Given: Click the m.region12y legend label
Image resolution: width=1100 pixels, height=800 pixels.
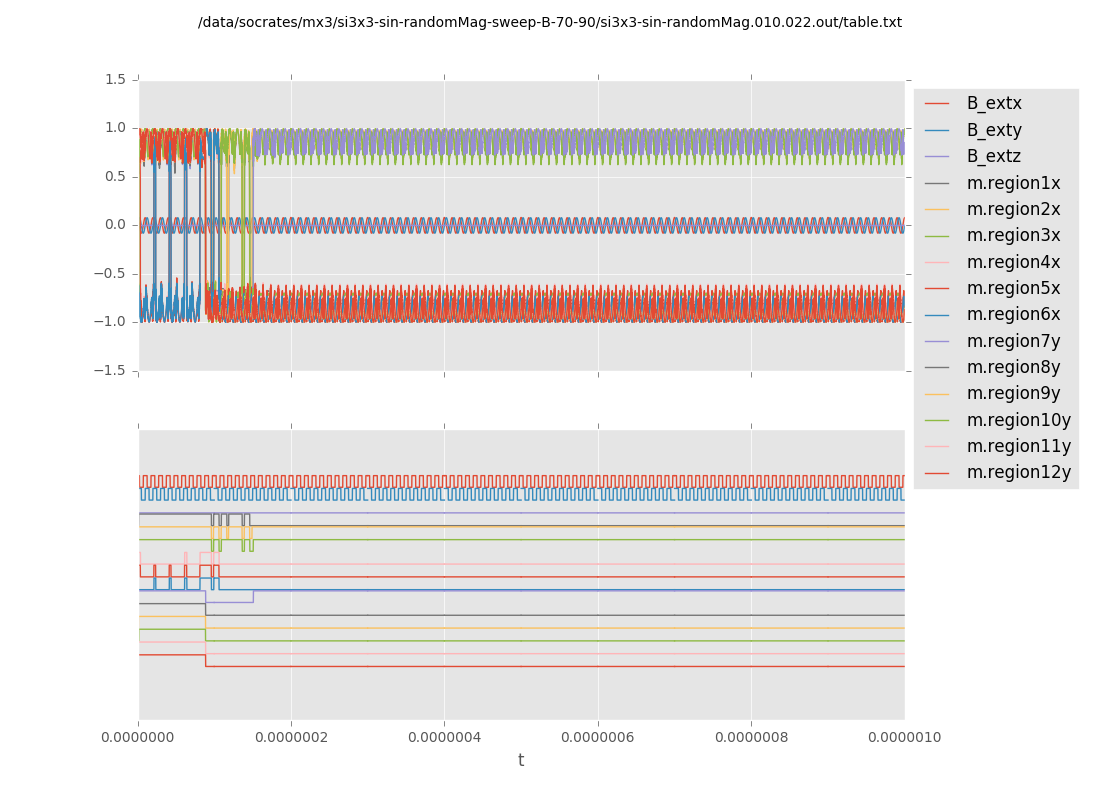Looking at the screenshot, I should [1018, 472].
